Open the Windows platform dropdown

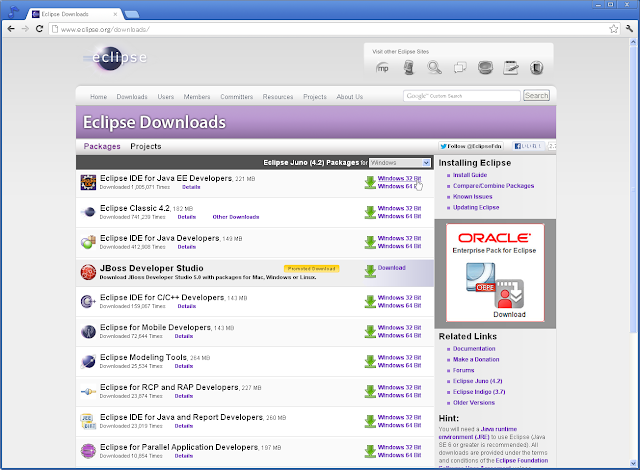coord(400,162)
